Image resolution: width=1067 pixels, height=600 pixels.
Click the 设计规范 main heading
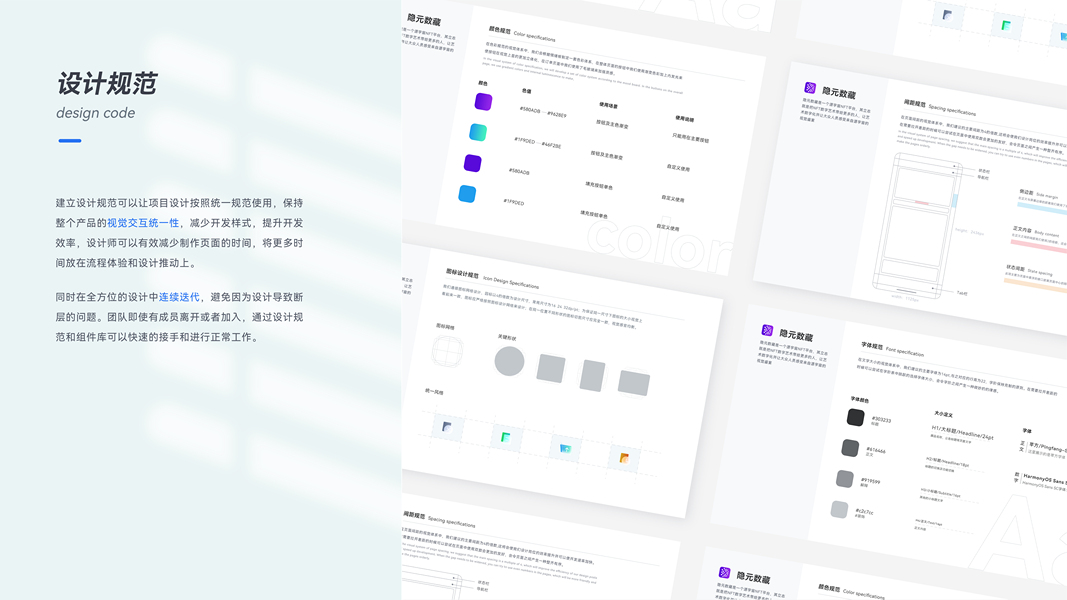click(107, 84)
